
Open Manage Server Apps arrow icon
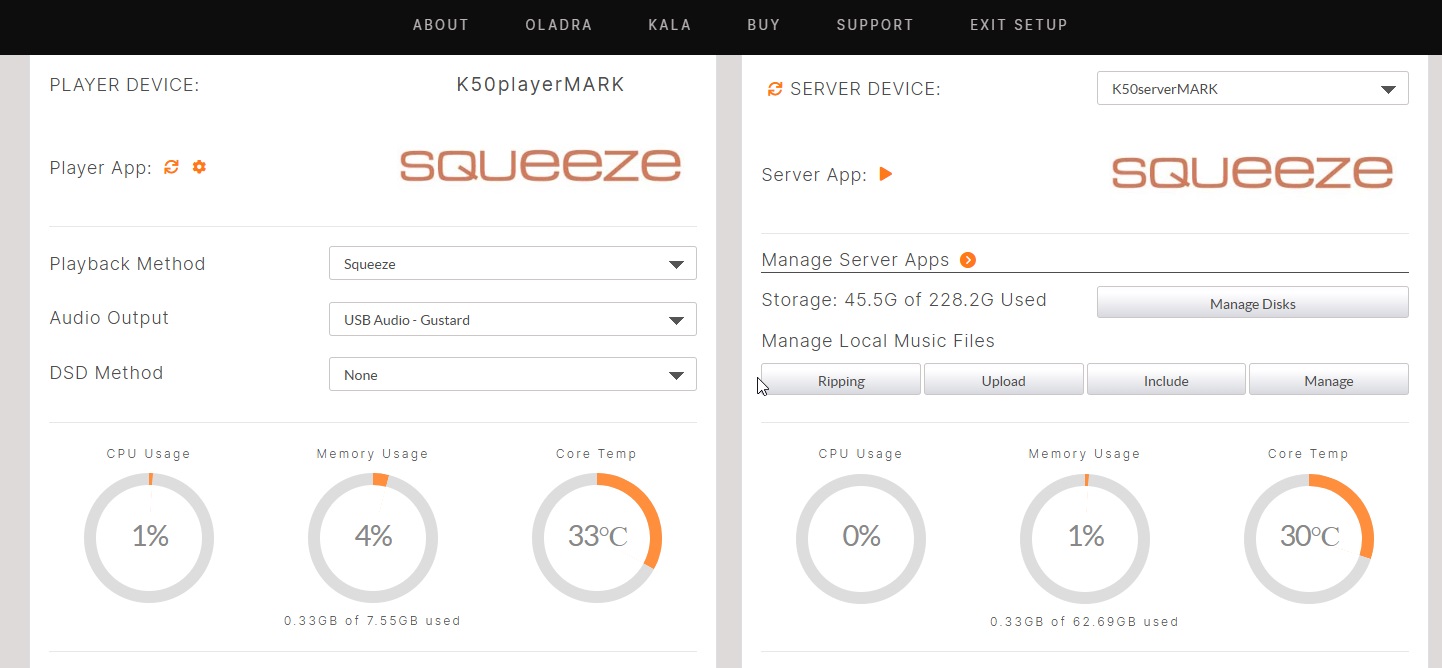coord(967,260)
